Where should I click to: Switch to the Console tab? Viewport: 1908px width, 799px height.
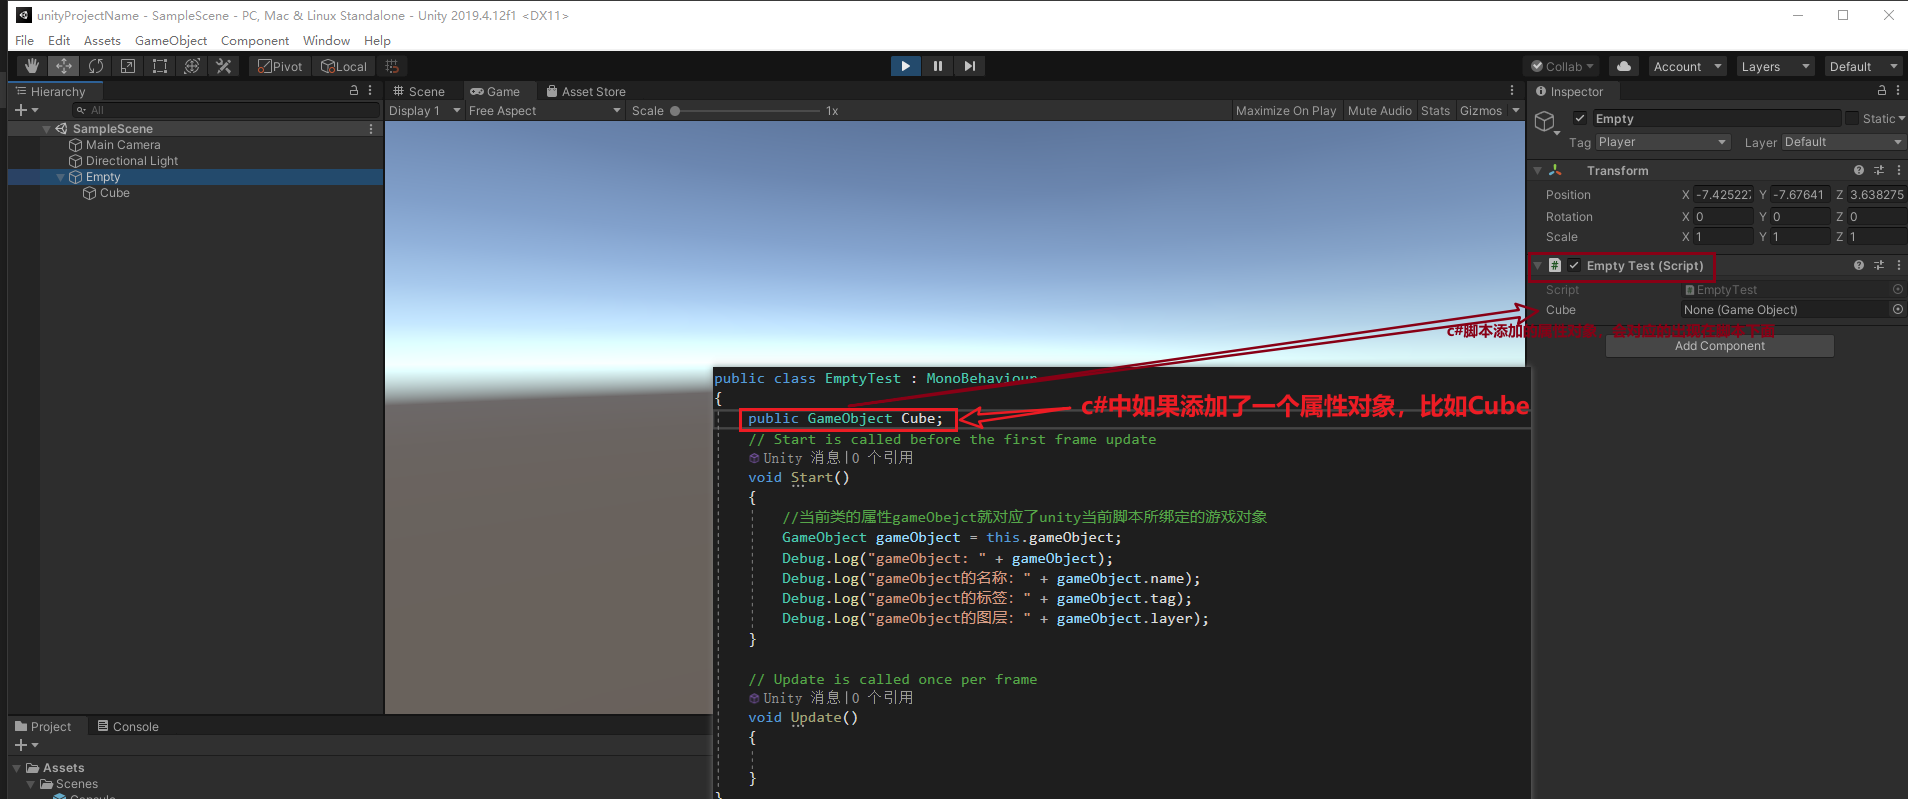[x=128, y=727]
